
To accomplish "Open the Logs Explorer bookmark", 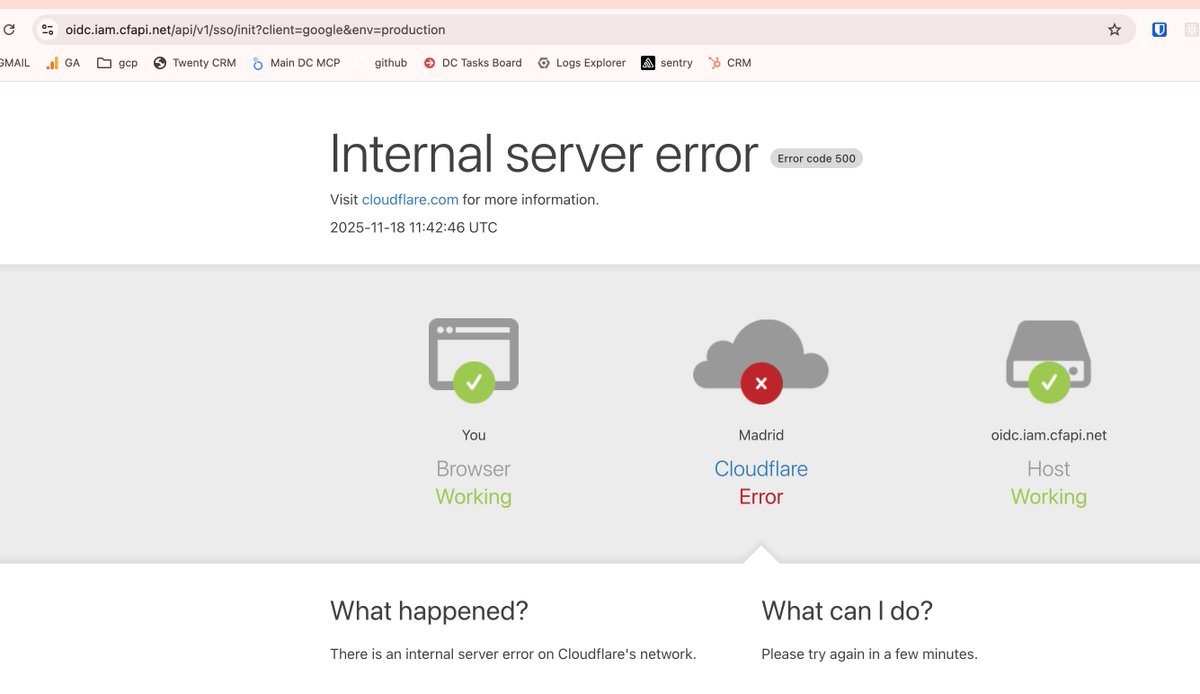I will coord(581,62).
